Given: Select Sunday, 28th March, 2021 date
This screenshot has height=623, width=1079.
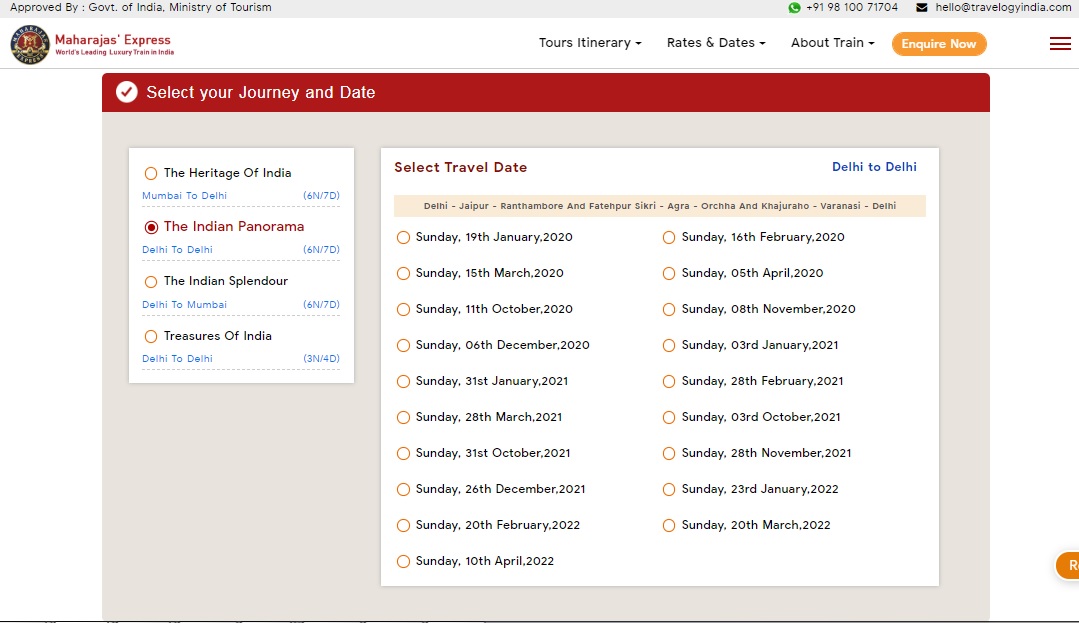Looking at the screenshot, I should point(404,418).
